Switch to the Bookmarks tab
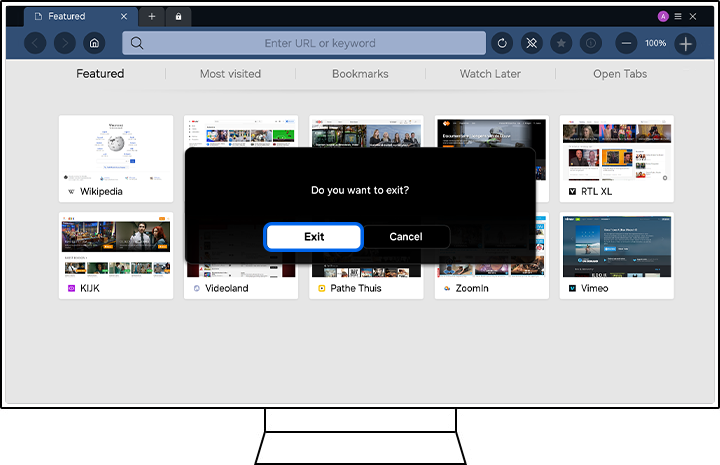 (360, 74)
